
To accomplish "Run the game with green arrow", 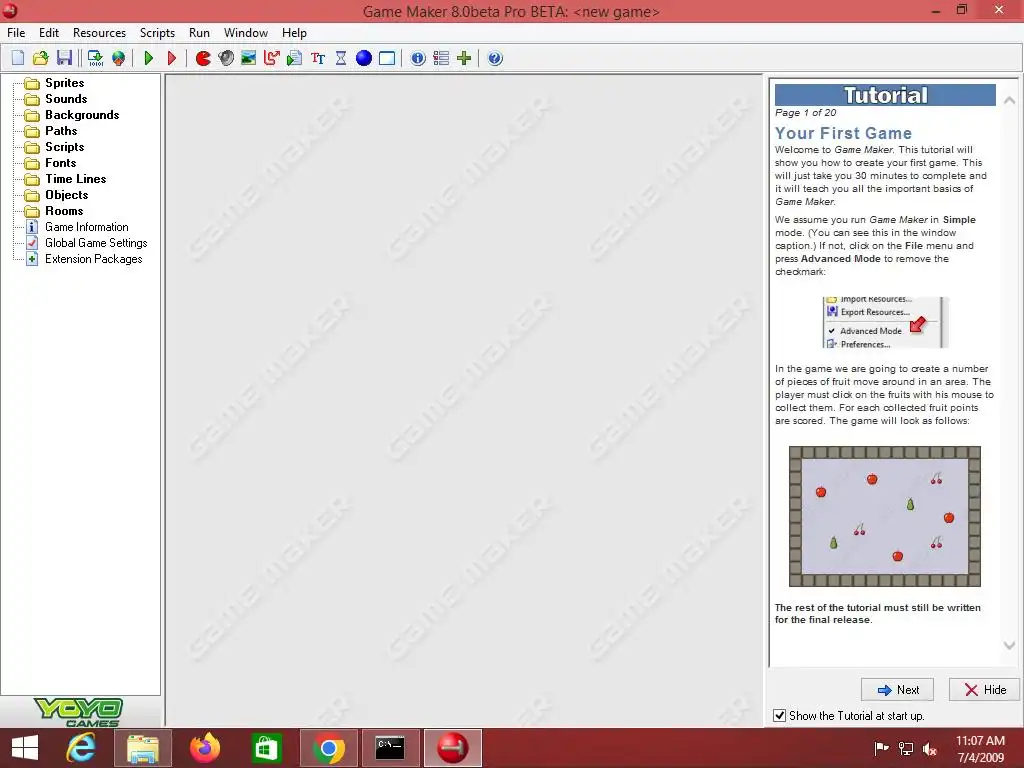I will tap(149, 58).
